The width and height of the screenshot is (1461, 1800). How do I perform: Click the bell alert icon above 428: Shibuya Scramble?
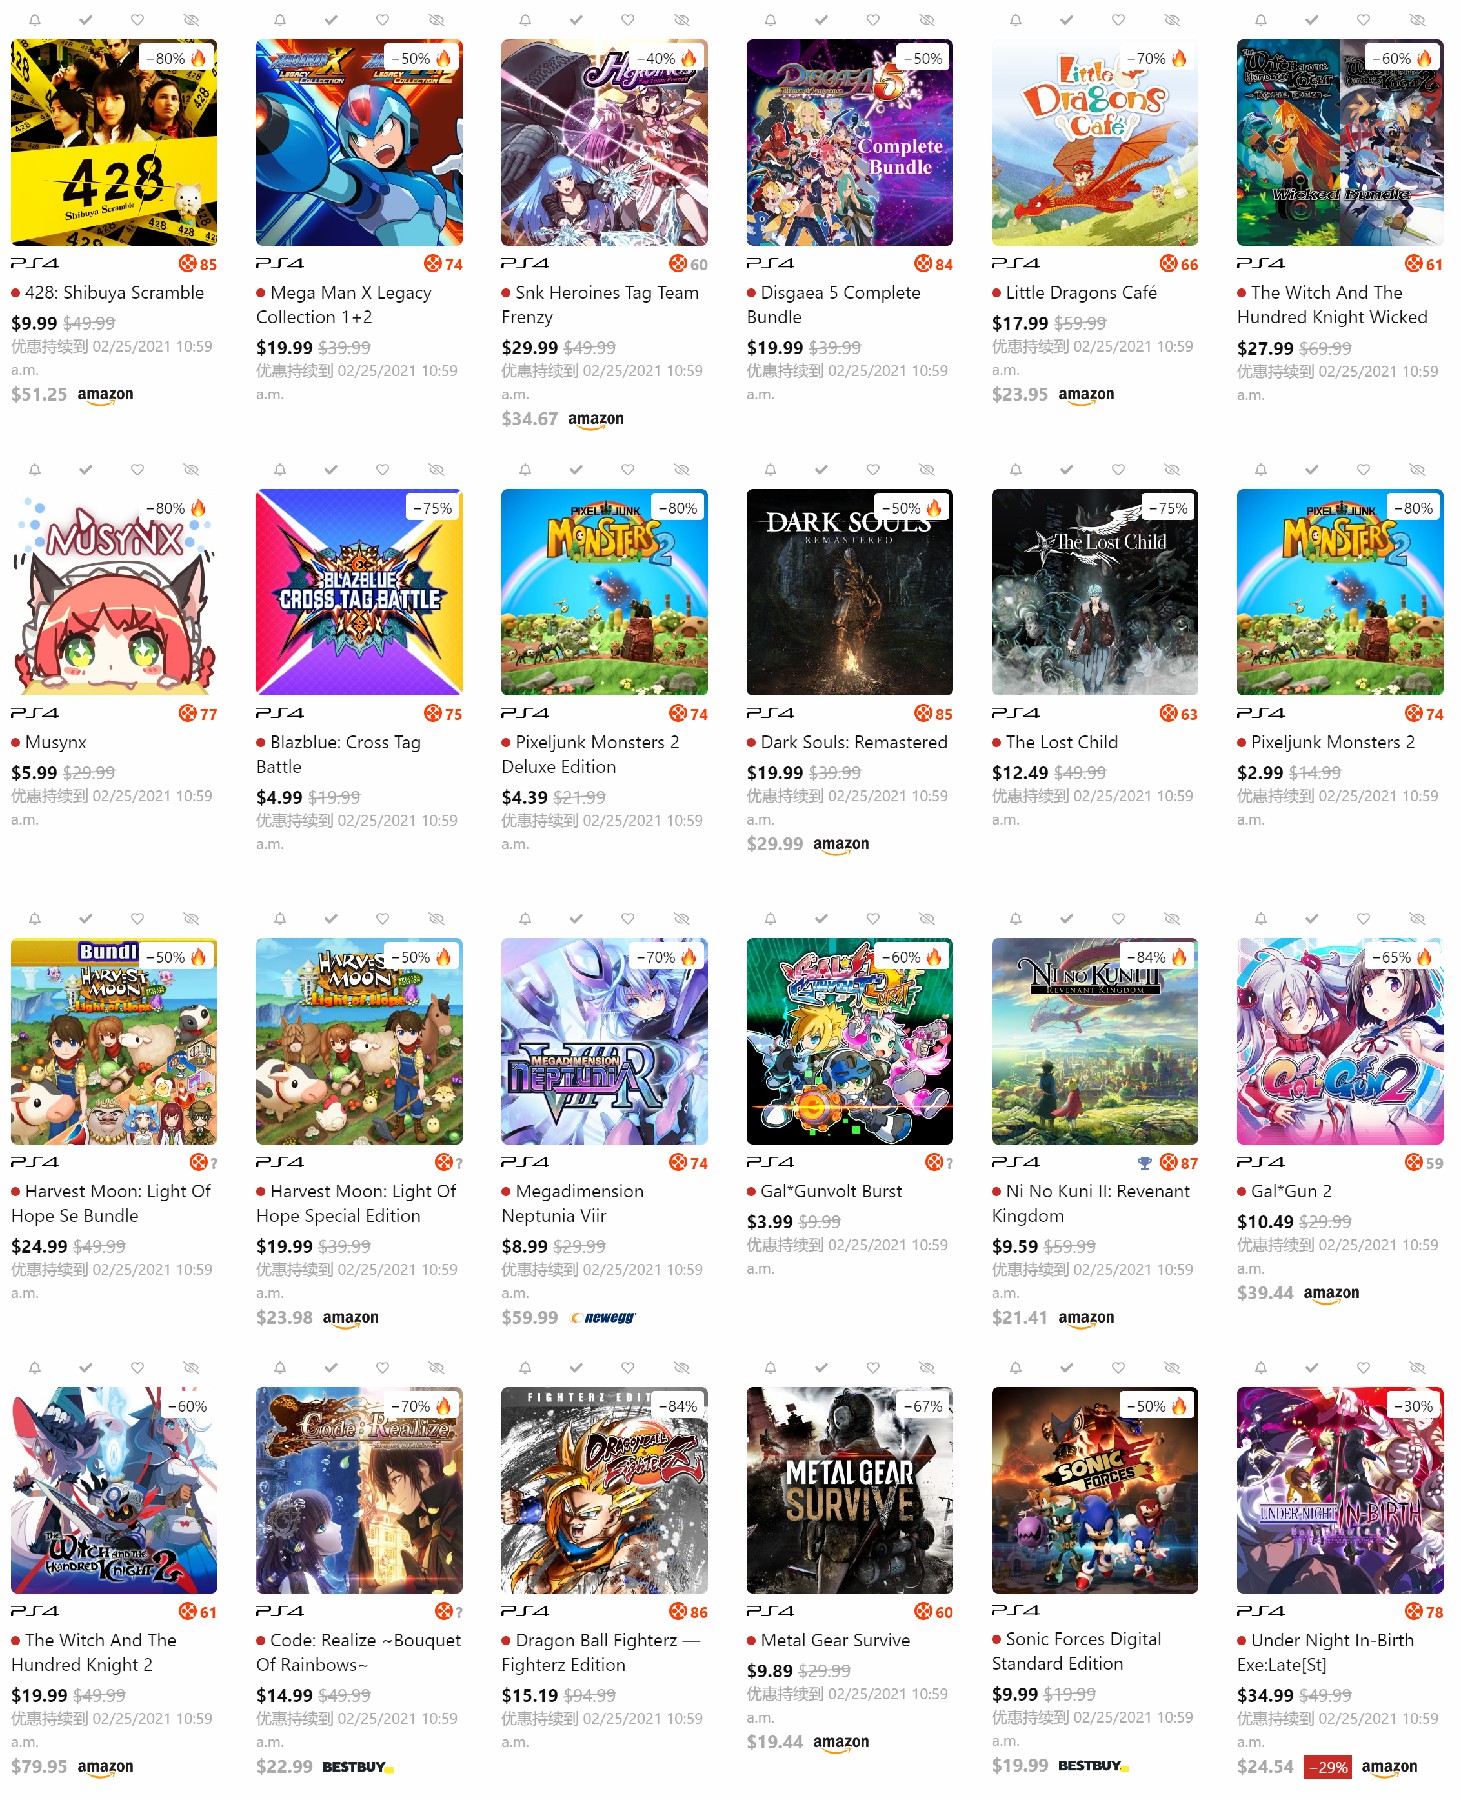tap(35, 20)
